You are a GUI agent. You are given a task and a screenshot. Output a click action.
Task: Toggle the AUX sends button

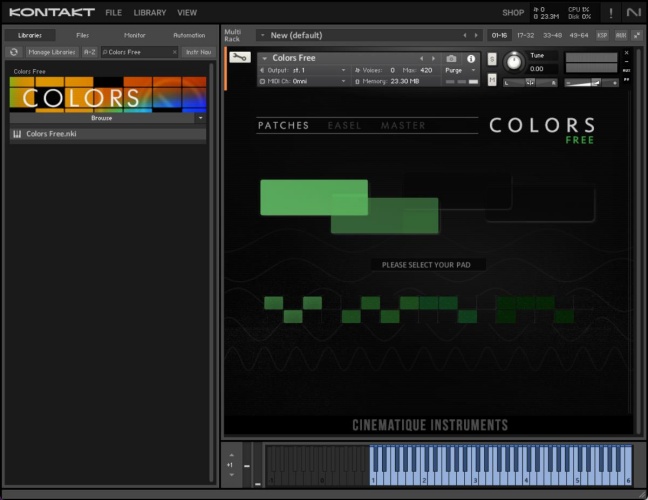pos(620,35)
